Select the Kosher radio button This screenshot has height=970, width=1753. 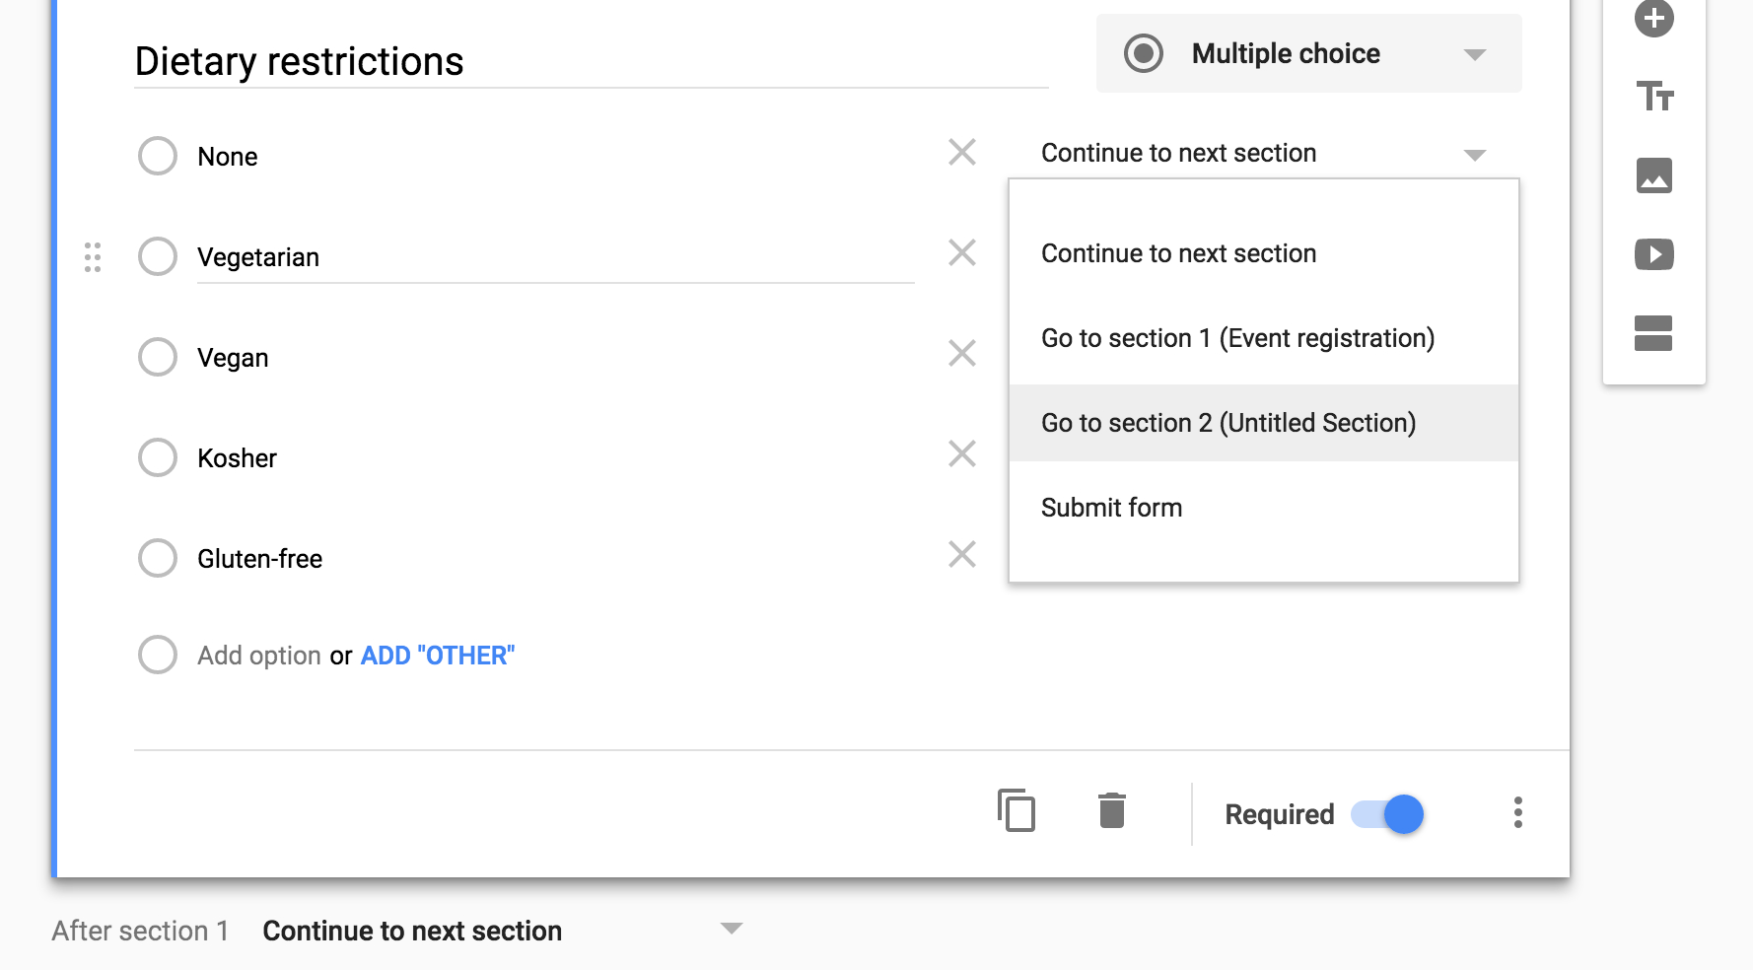pos(157,457)
